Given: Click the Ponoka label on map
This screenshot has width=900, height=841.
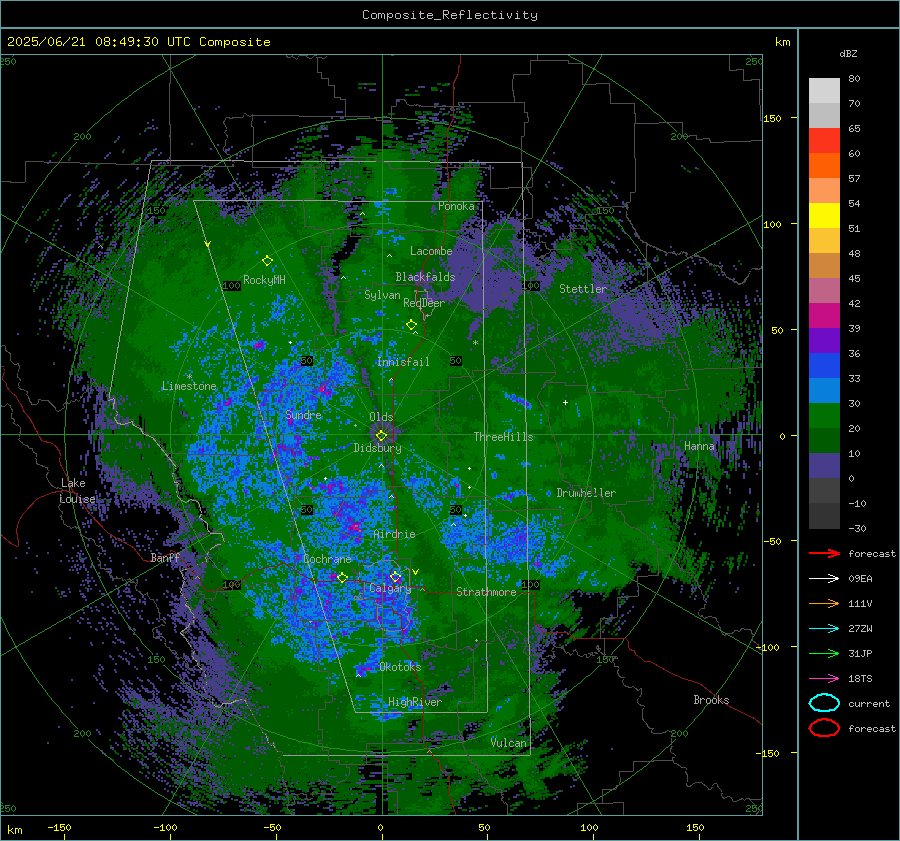Looking at the screenshot, I should click(x=456, y=206).
